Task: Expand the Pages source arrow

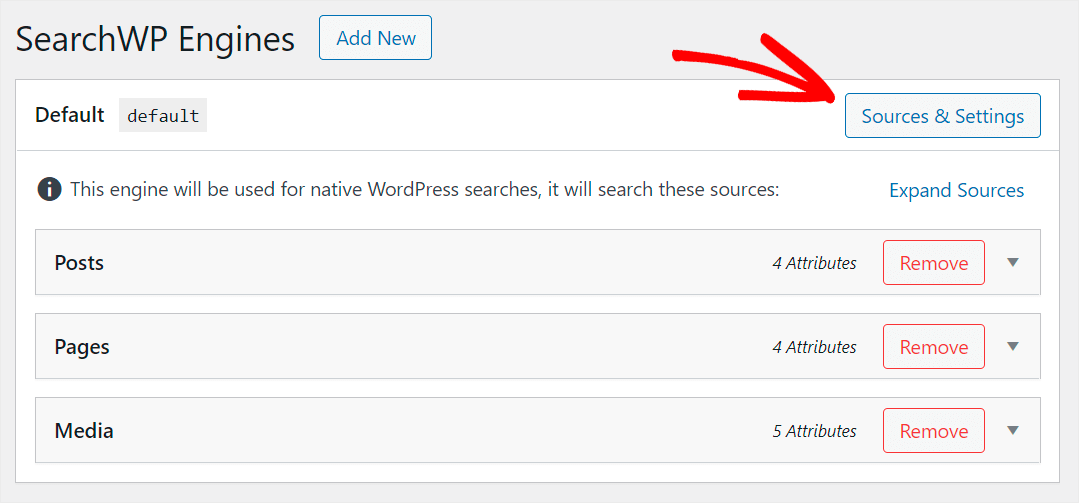Action: 1012,346
